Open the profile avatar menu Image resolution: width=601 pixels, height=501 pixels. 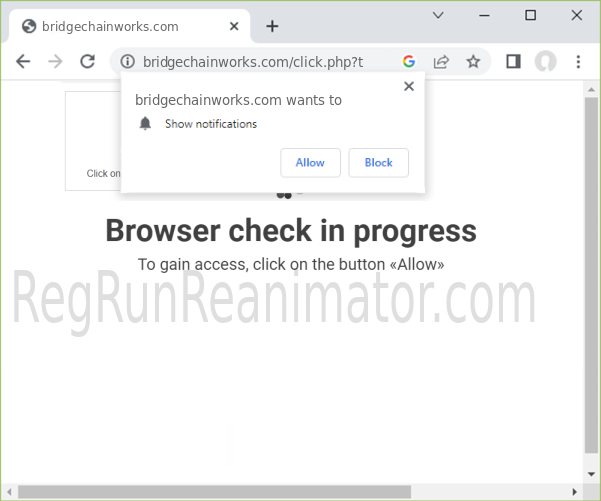tap(545, 61)
